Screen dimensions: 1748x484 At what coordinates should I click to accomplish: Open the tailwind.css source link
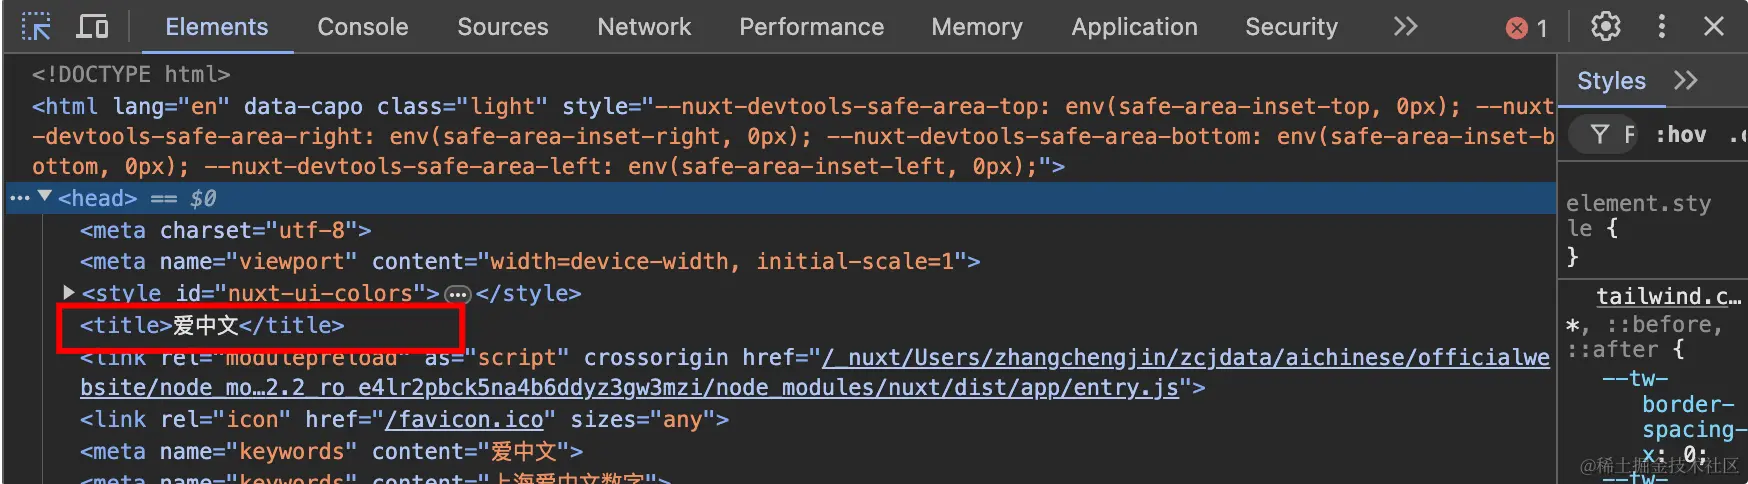tap(1667, 296)
